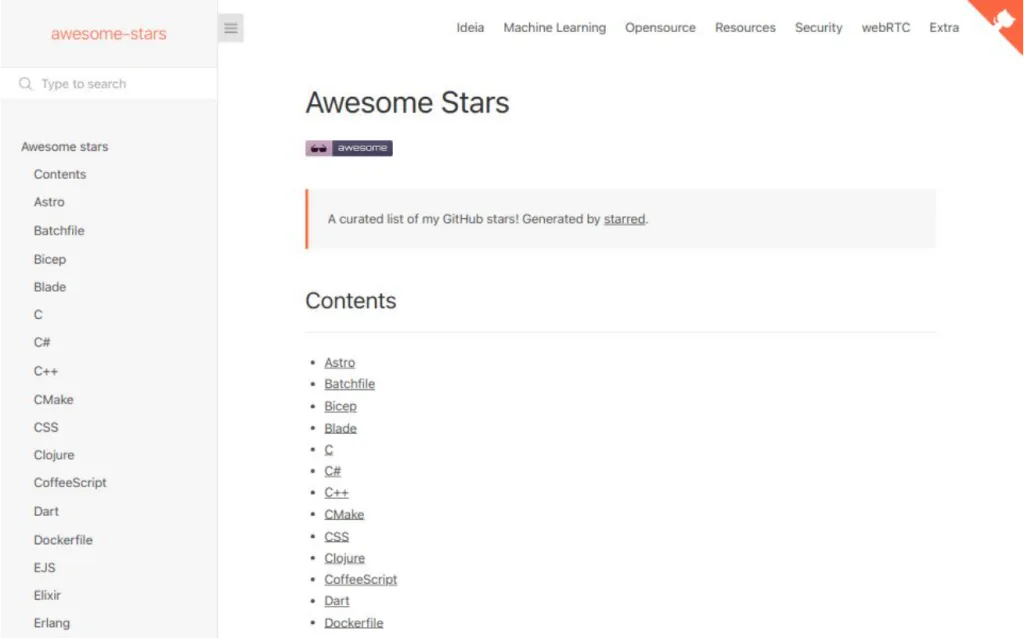Open the webRTC navbar item
The height and width of the screenshot is (638, 1024).
point(885,28)
